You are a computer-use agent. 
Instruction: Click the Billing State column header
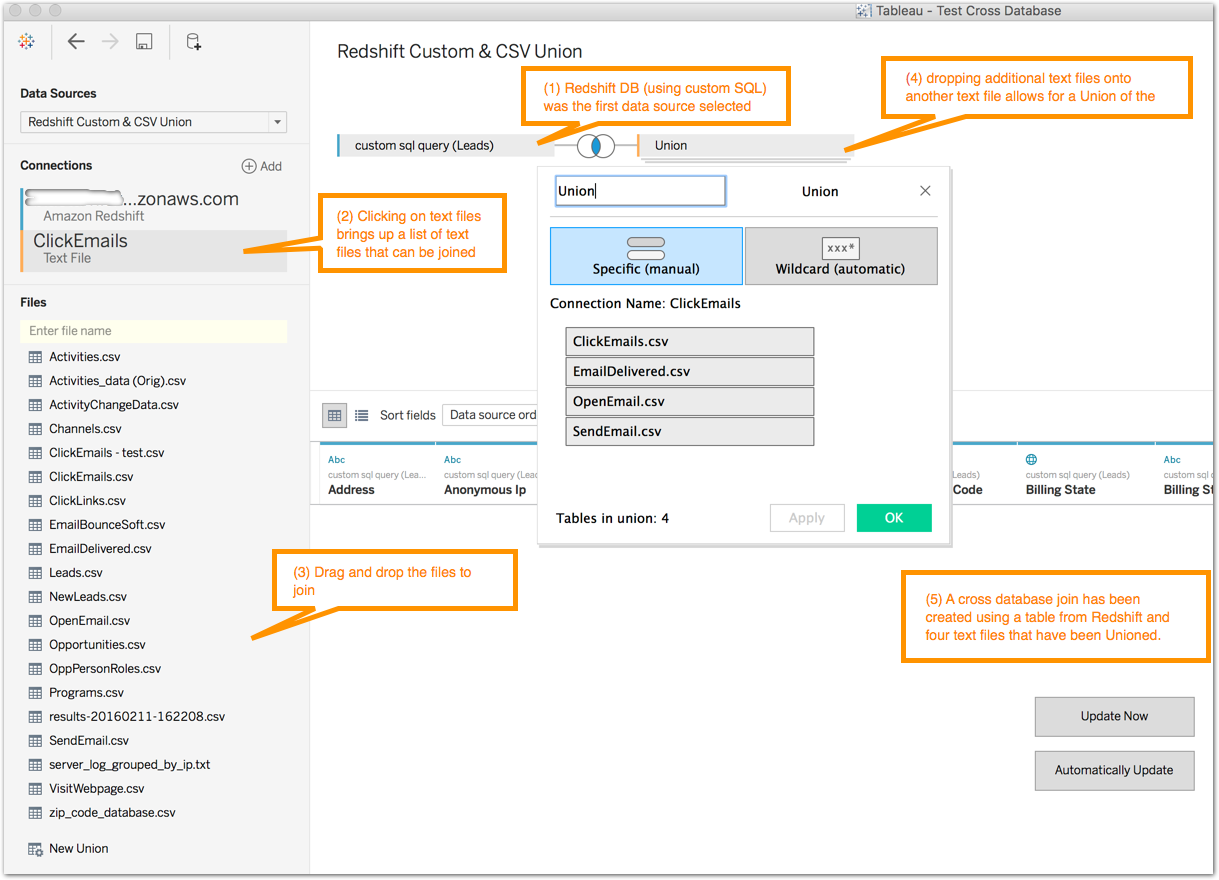(x=1060, y=490)
